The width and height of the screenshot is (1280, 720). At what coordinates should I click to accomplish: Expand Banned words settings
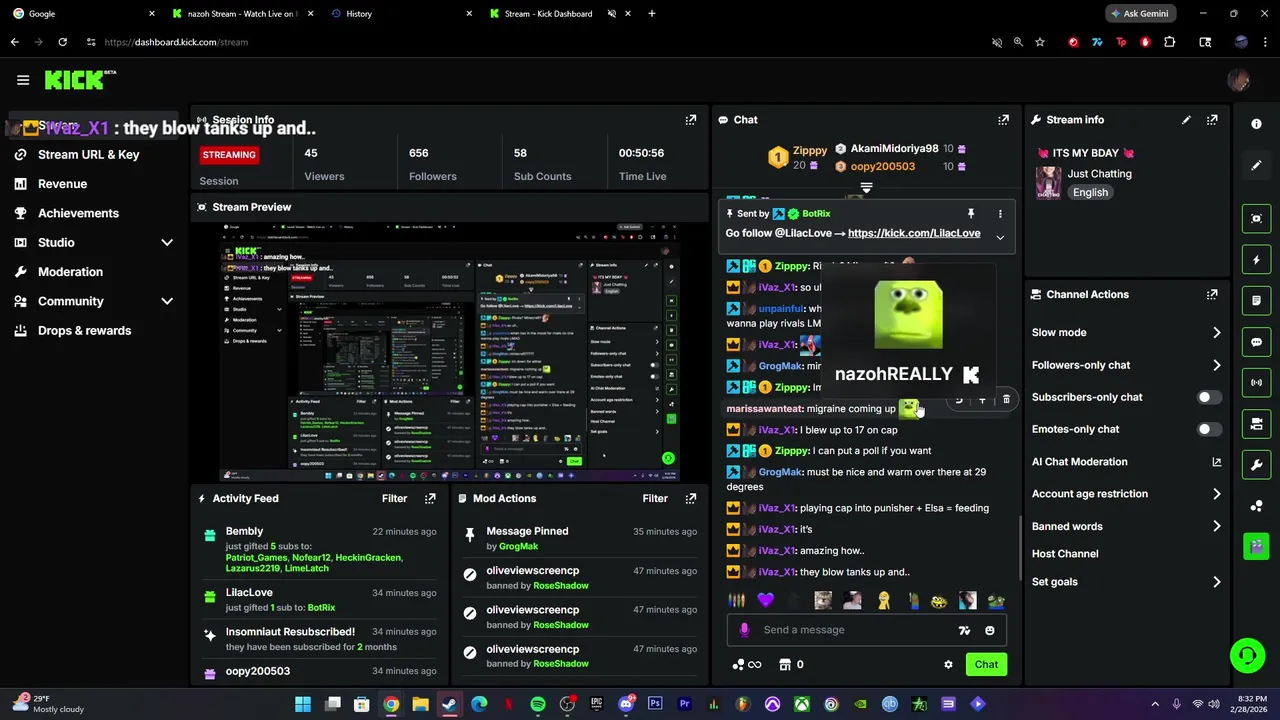[1216, 526]
